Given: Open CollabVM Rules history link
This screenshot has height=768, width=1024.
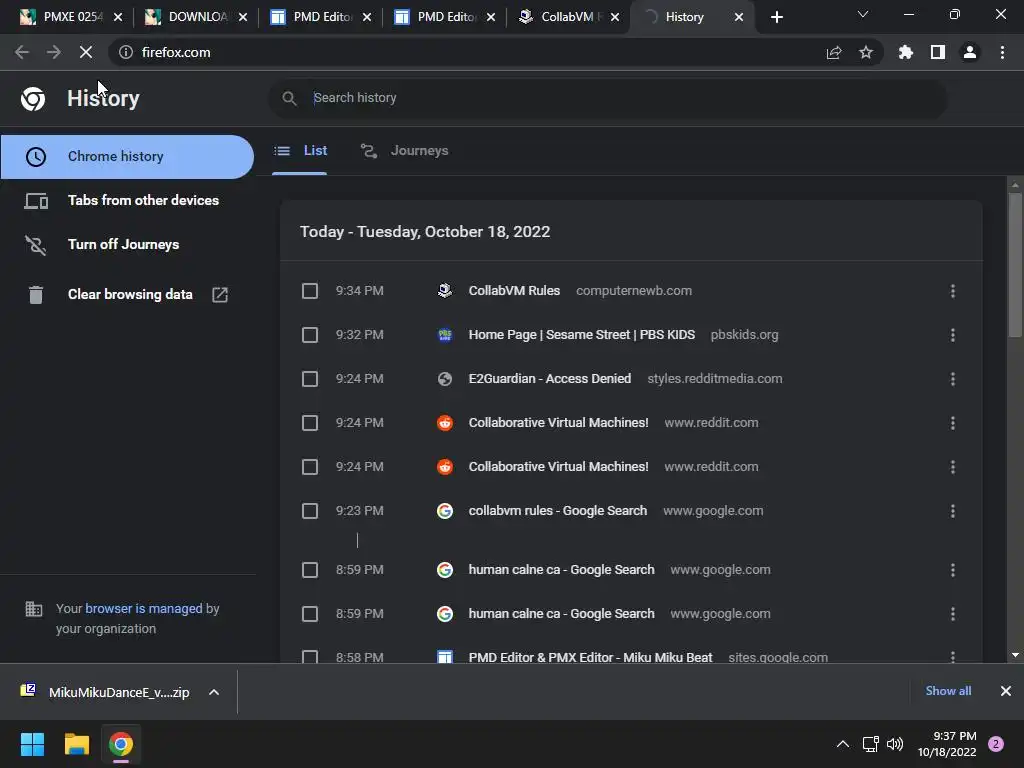Looking at the screenshot, I should (x=514, y=291).
